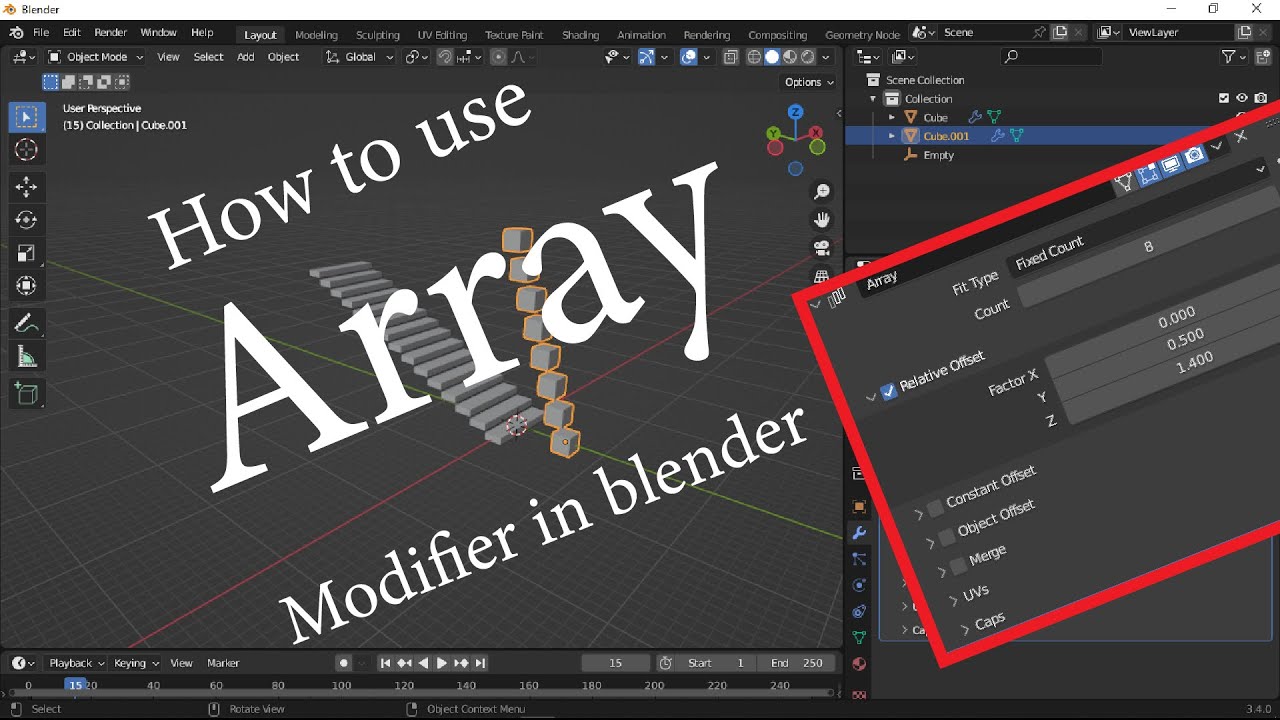Expand Cube.001 in outliner

(892, 136)
